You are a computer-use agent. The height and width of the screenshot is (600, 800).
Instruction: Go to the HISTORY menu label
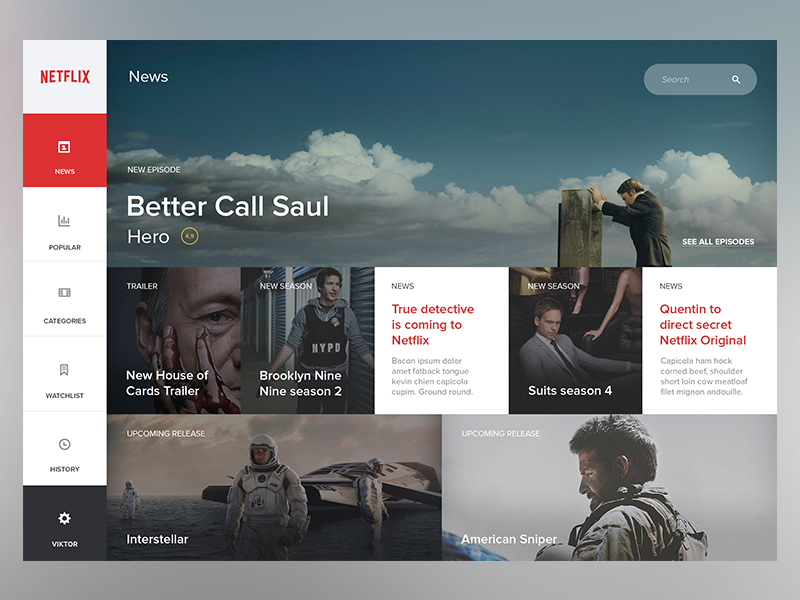pyautogui.click(x=65, y=469)
